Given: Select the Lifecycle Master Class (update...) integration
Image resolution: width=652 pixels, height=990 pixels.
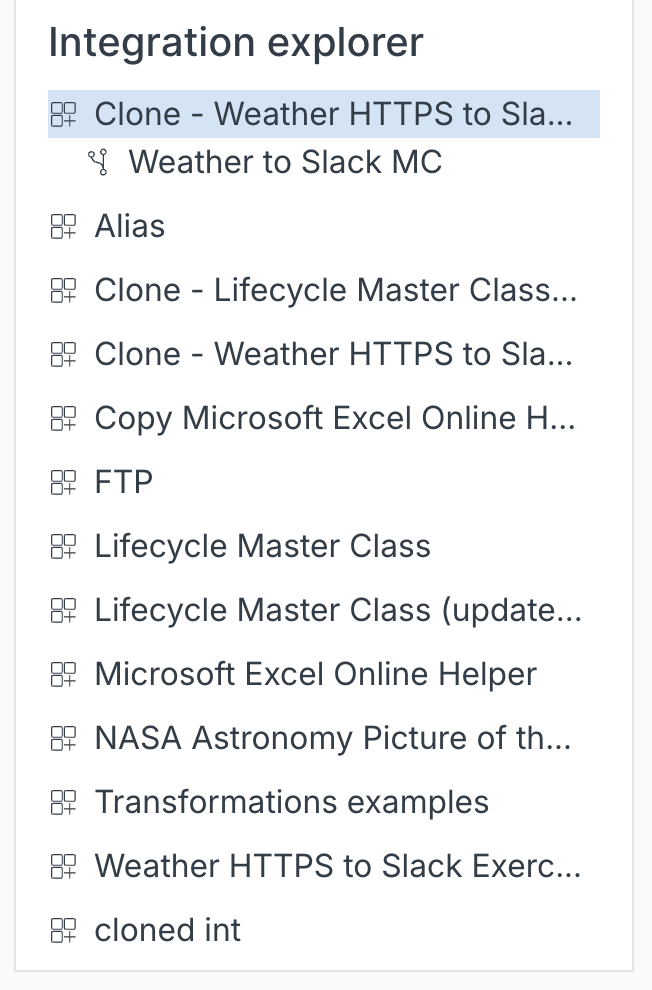Looking at the screenshot, I should click(337, 611).
